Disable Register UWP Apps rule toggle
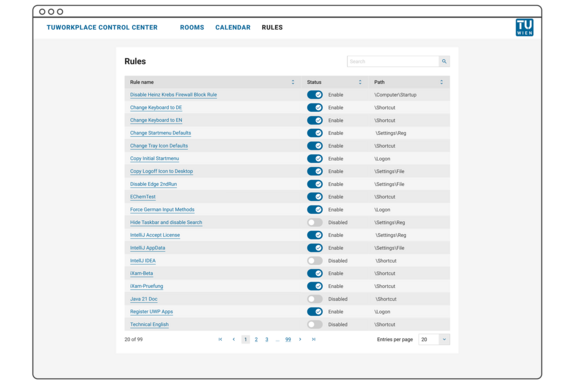This screenshot has height=384, width=575. (x=315, y=311)
